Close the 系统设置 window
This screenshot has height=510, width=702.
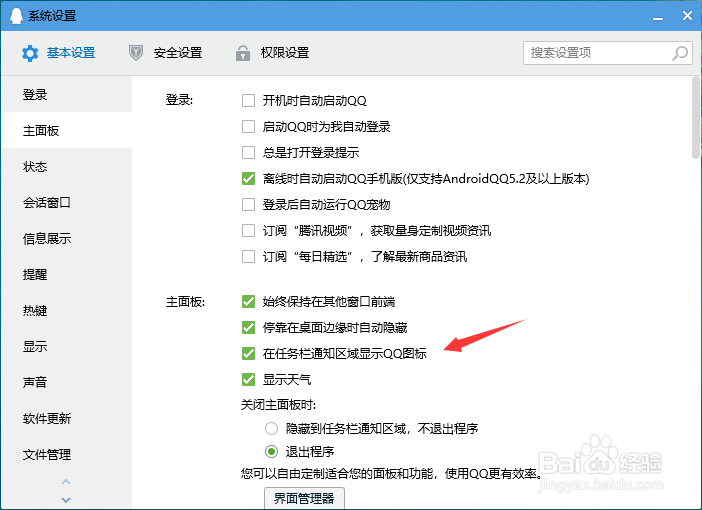pos(687,16)
